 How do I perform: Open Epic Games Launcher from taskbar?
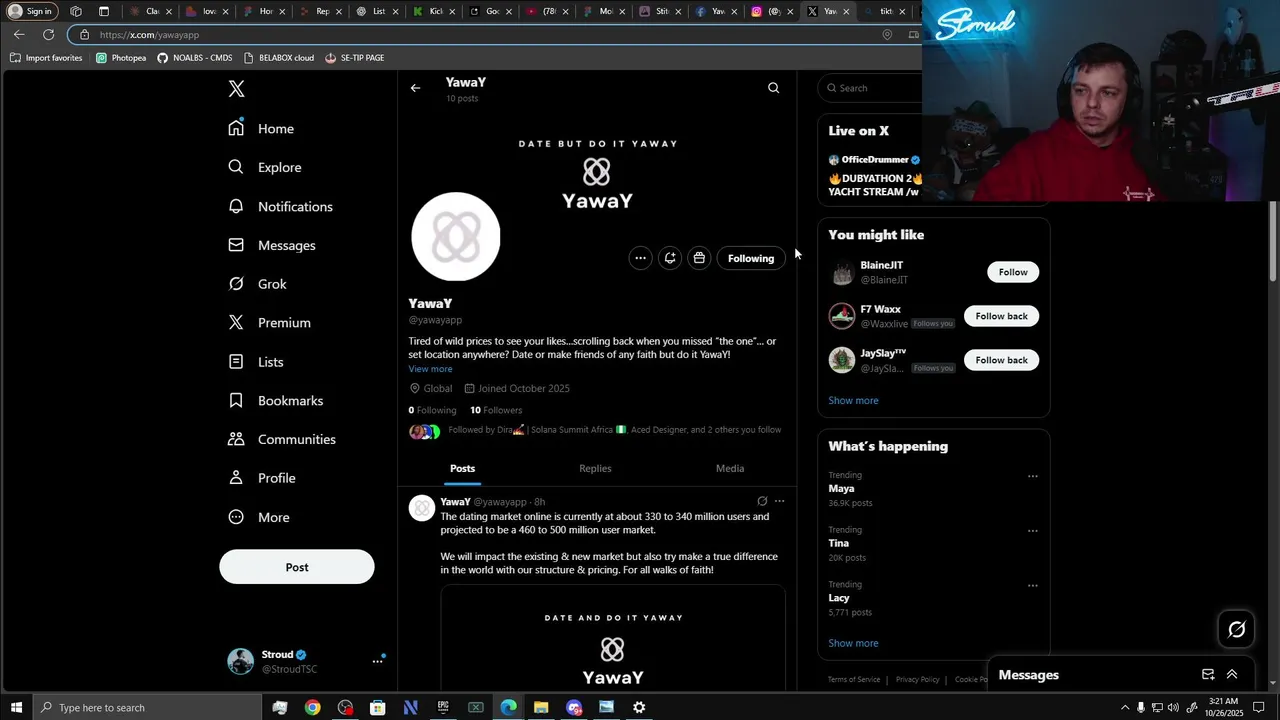443,708
